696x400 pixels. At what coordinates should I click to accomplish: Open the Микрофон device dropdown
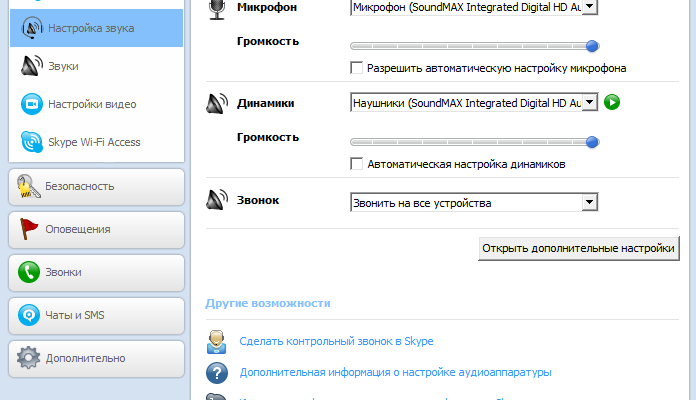tap(474, 7)
